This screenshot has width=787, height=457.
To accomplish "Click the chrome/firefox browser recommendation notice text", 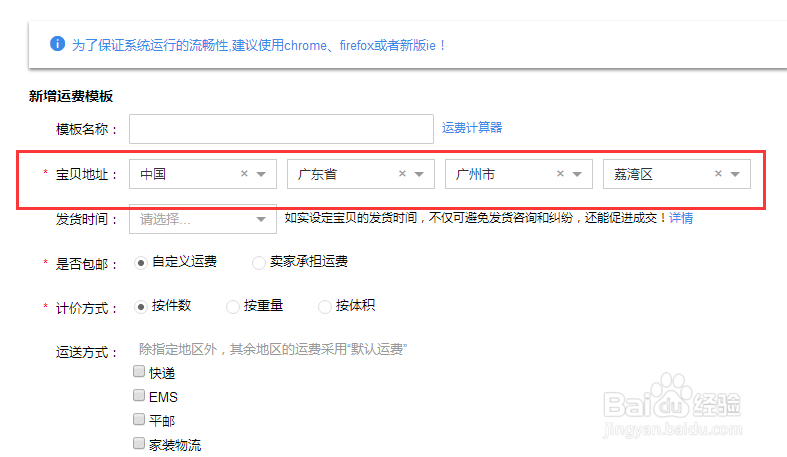I will click(258, 45).
